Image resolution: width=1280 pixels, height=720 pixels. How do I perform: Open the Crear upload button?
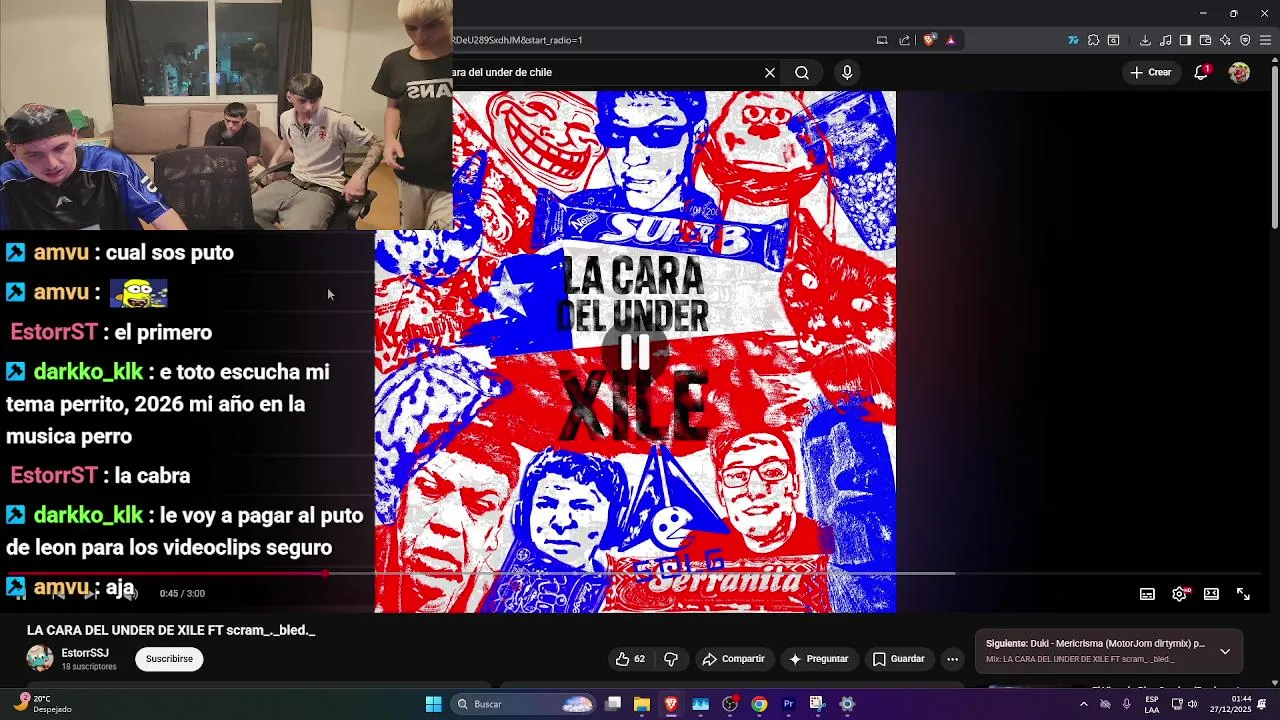[1150, 72]
